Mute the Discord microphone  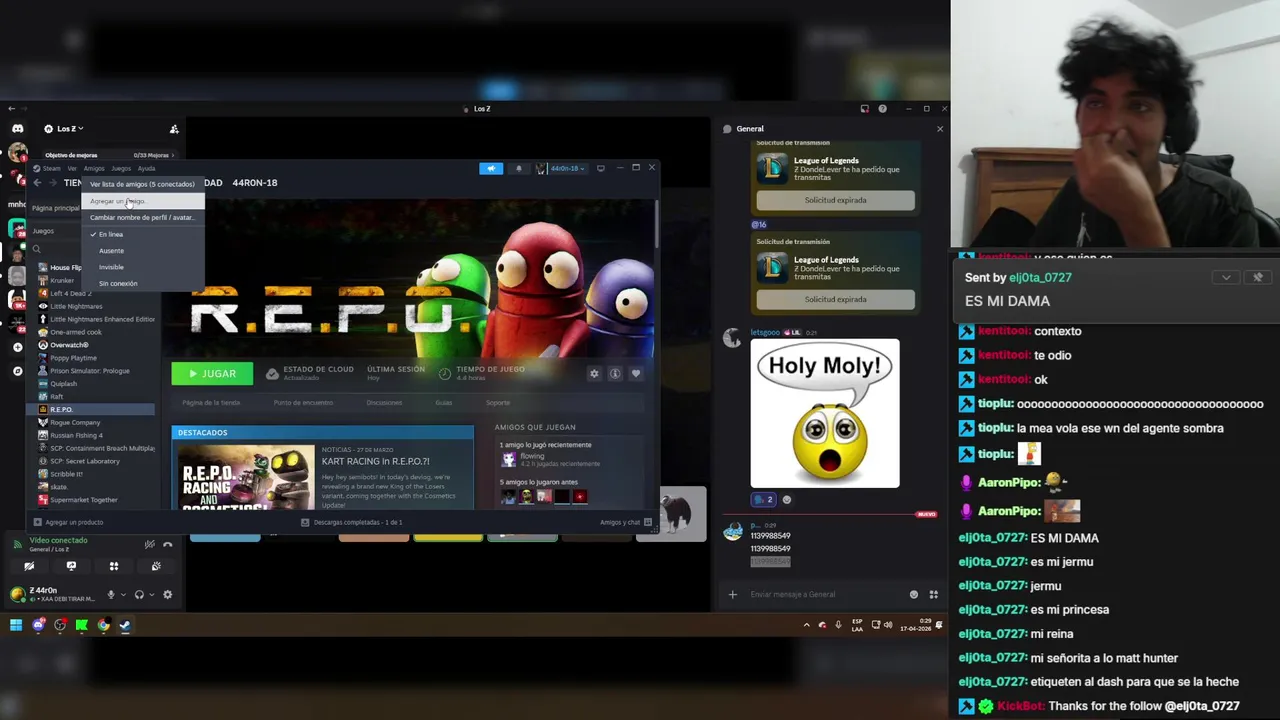[x=111, y=595]
